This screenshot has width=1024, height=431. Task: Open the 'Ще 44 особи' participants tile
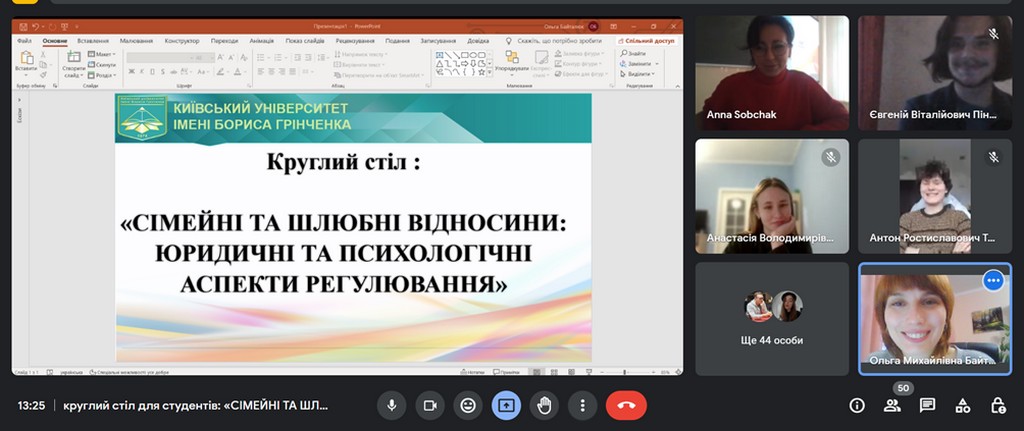point(772,318)
